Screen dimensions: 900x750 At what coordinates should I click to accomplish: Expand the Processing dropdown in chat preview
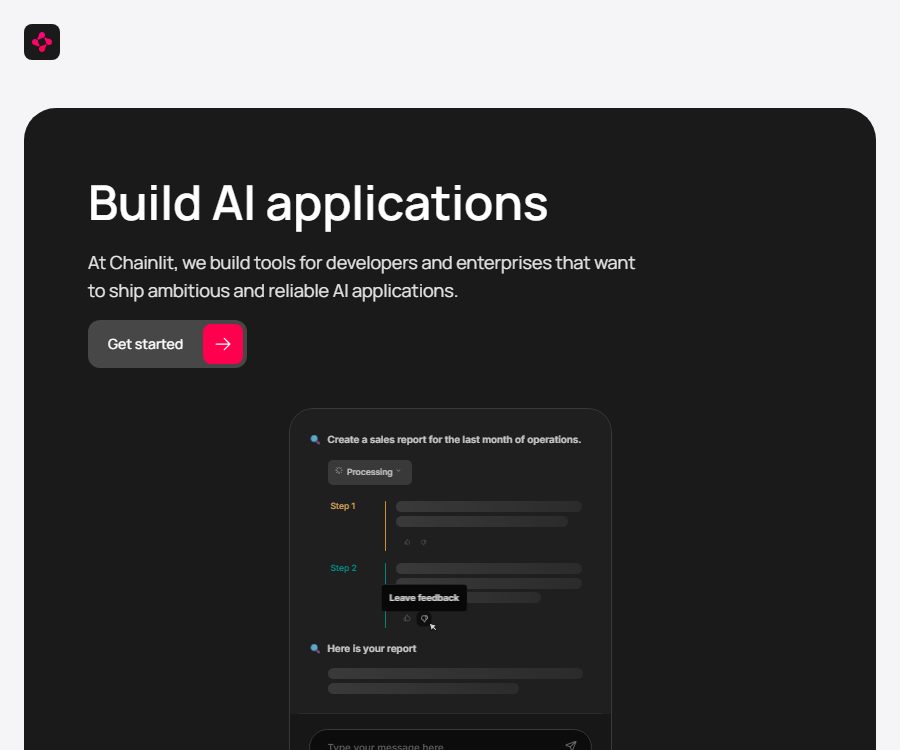(x=370, y=472)
